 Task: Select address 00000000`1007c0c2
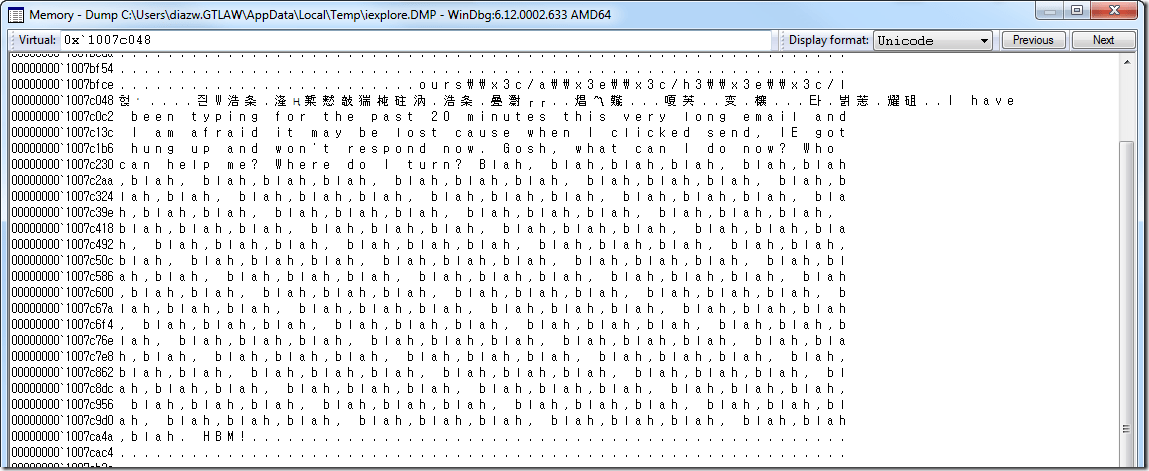[62, 117]
